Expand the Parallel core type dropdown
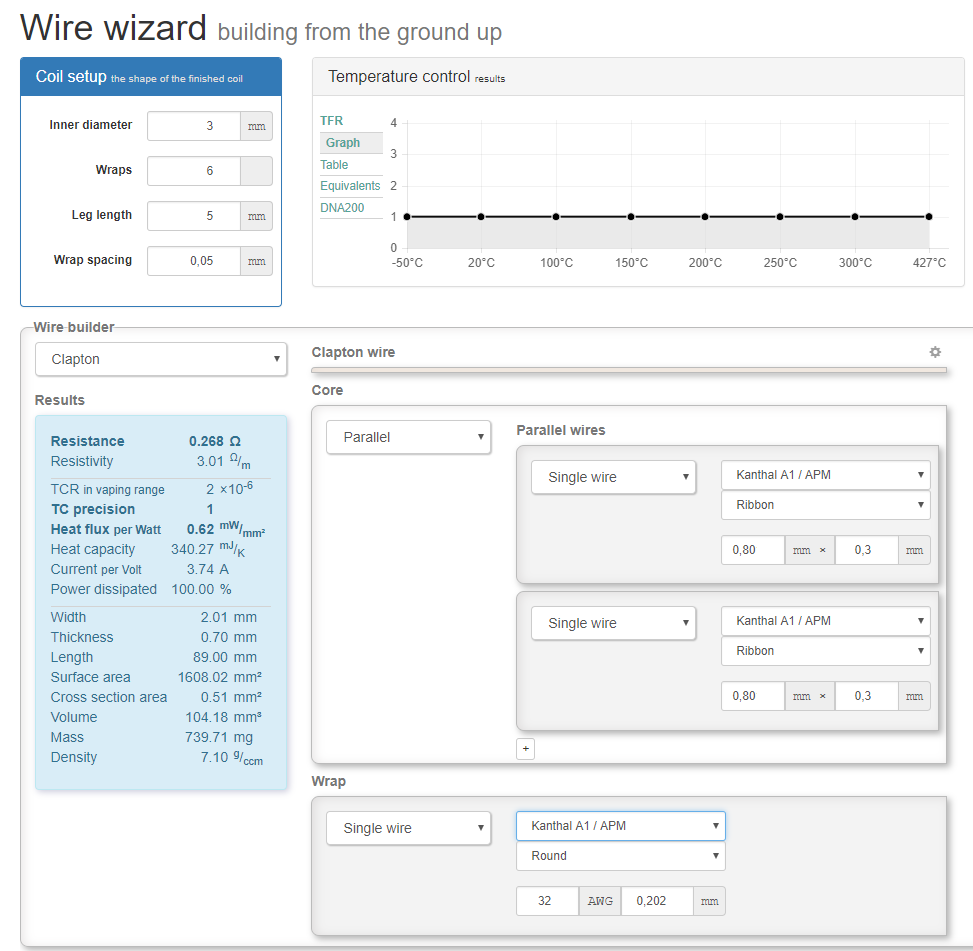Image resolution: width=973 pixels, height=951 pixels. [408, 438]
